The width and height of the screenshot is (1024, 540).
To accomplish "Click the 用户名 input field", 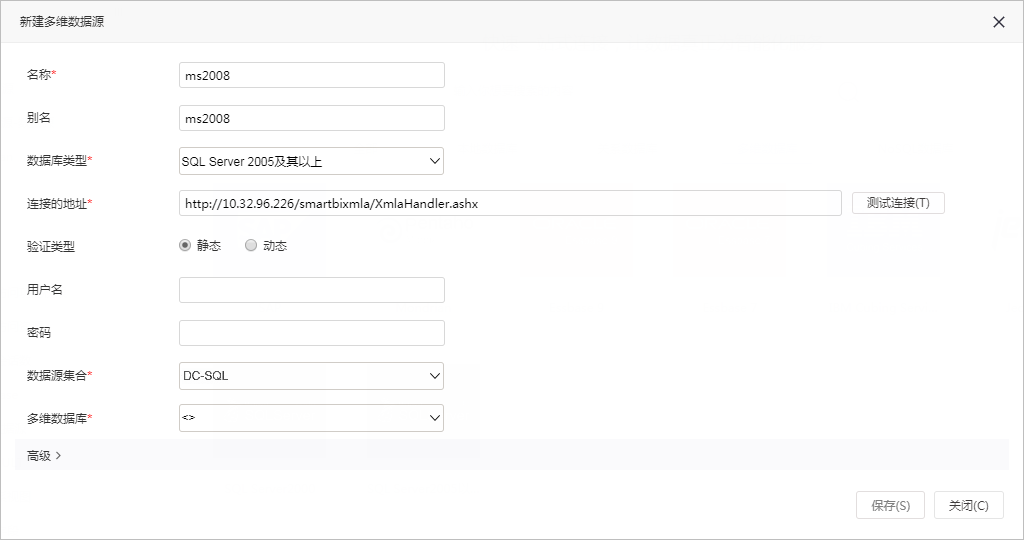I will pyautogui.click(x=312, y=290).
